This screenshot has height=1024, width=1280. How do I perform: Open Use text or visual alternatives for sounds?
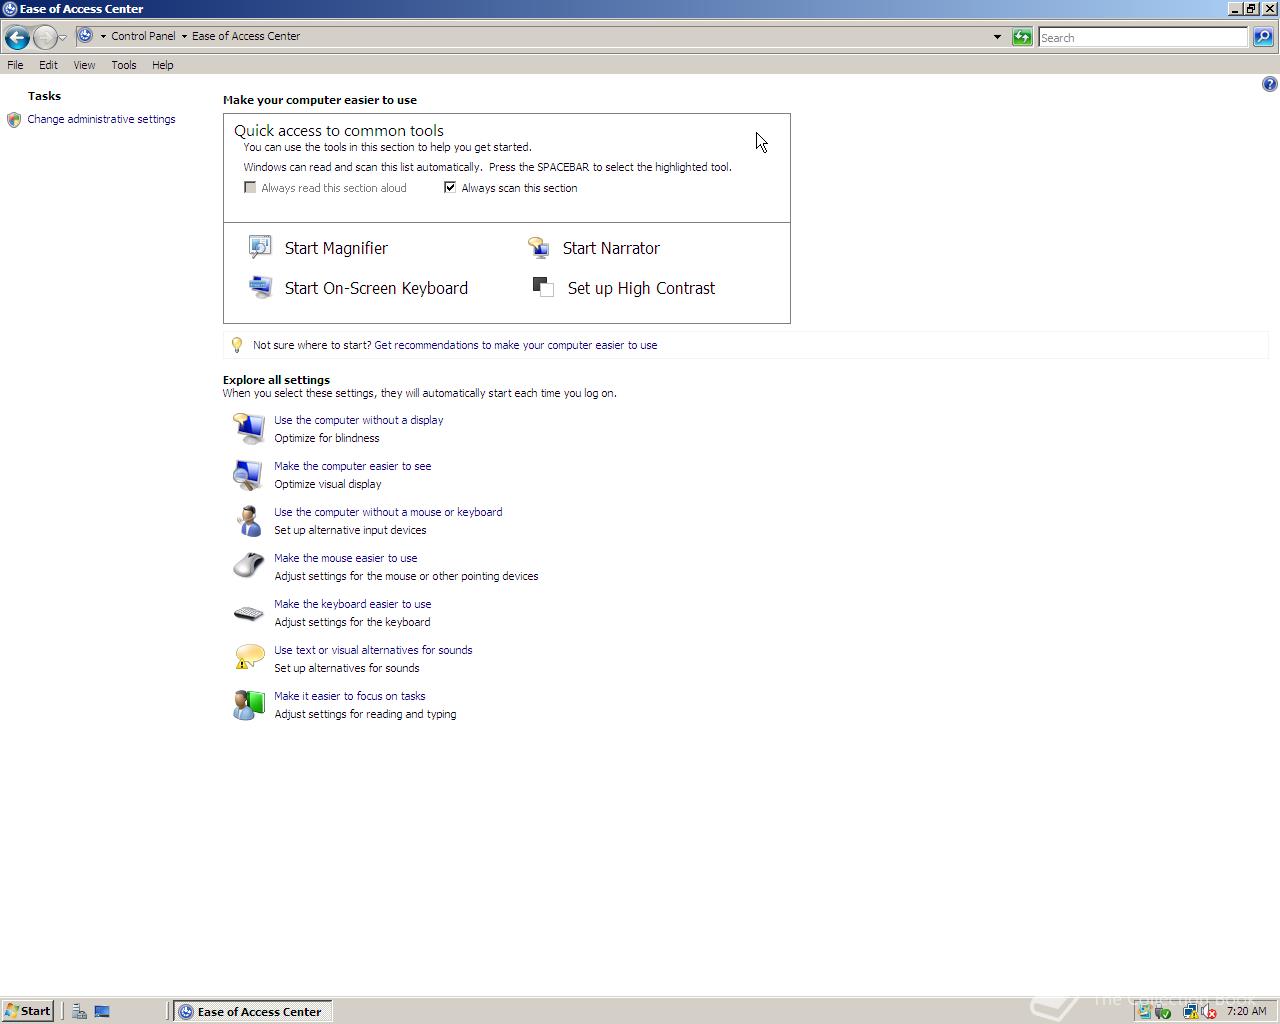(373, 650)
